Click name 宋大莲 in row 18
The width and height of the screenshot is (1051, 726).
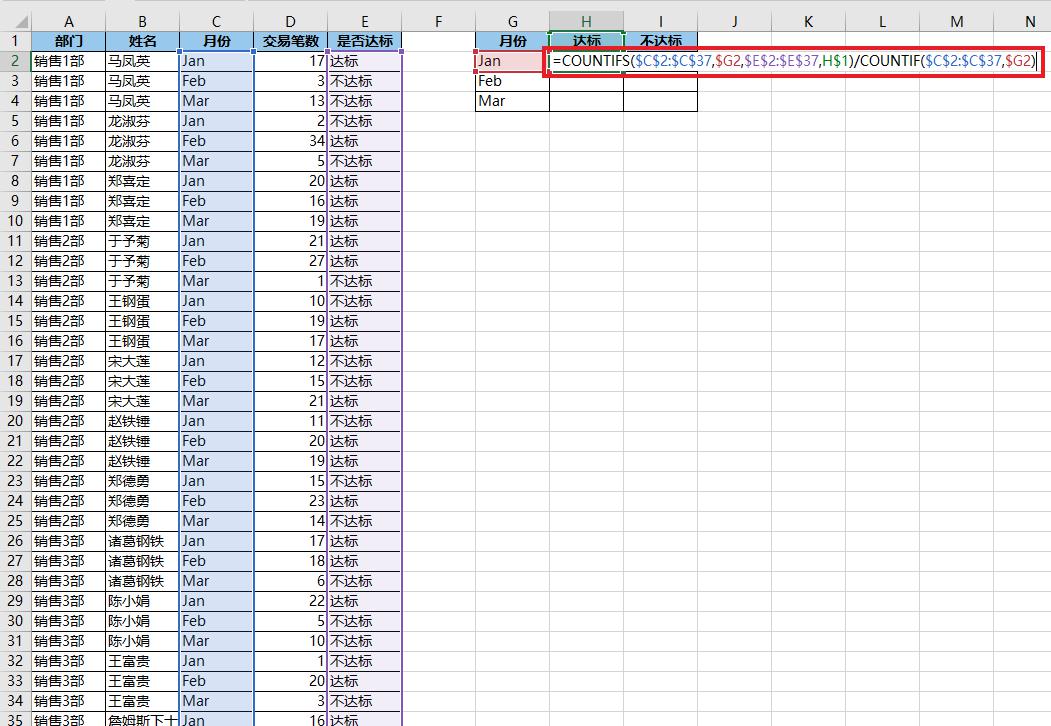[x=142, y=381]
